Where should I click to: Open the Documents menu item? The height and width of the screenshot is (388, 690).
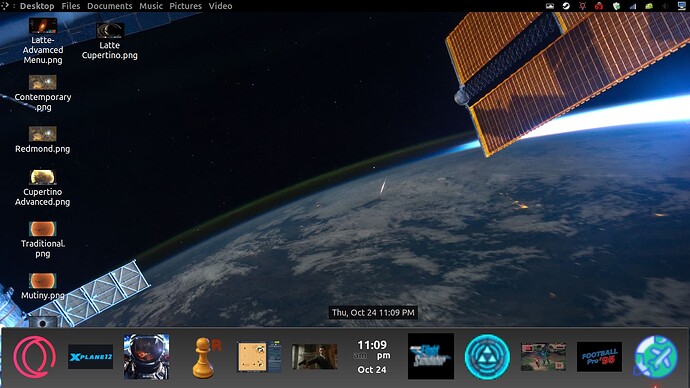pyautogui.click(x=110, y=6)
